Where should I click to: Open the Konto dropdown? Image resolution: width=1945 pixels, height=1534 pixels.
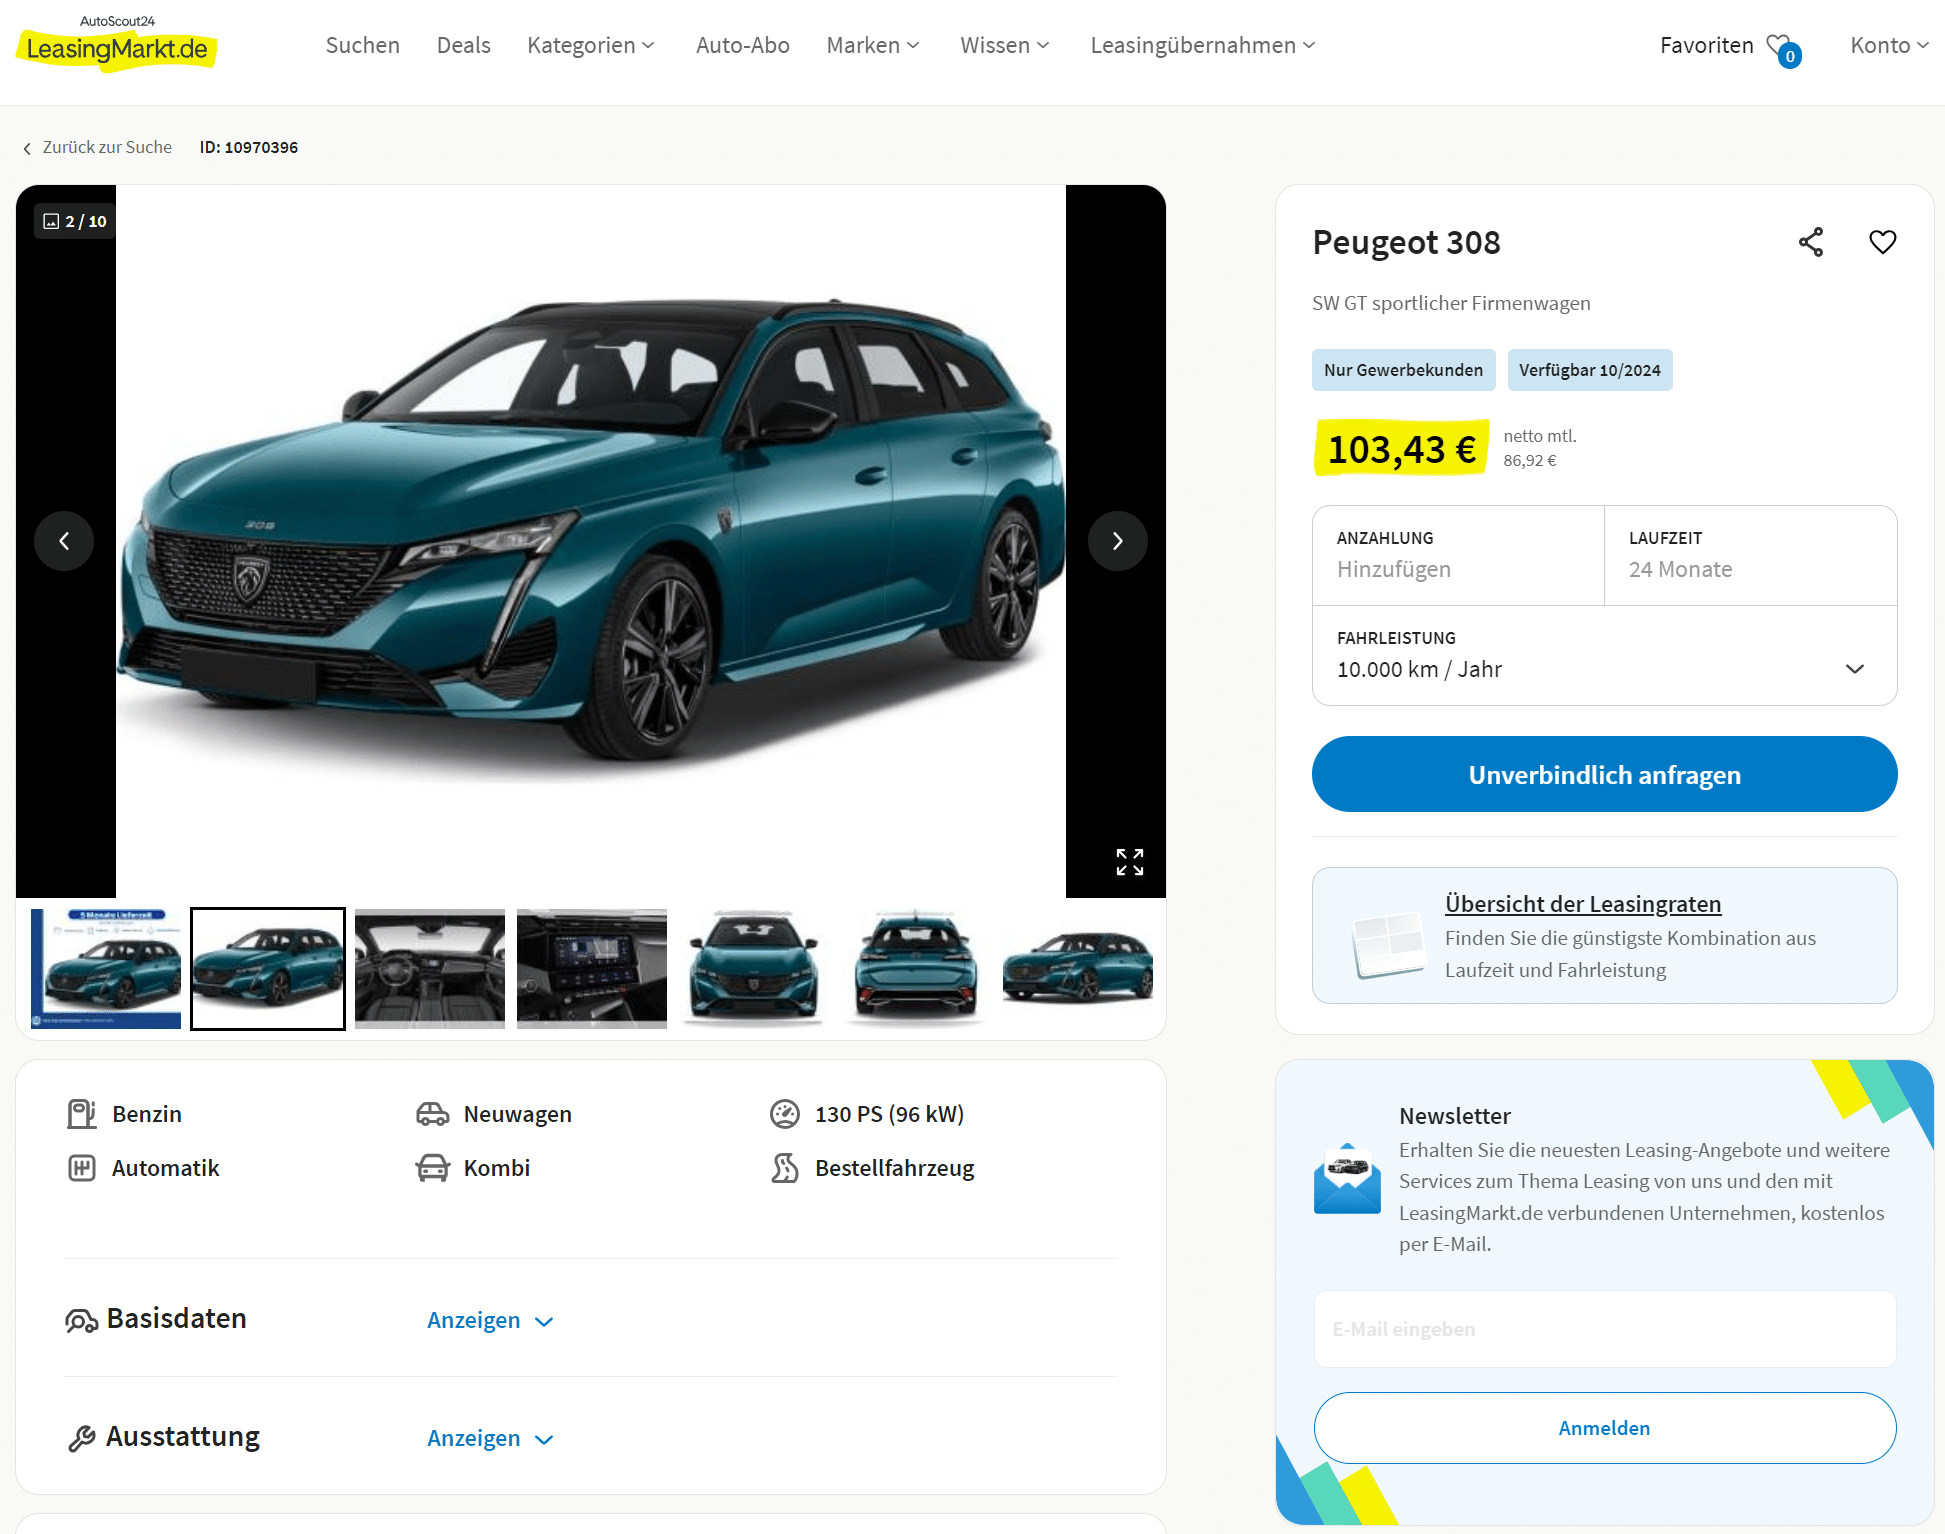(1889, 46)
